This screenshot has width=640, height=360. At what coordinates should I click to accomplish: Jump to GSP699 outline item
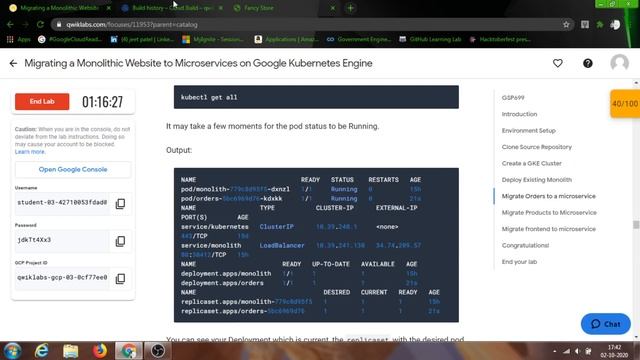coord(513,98)
